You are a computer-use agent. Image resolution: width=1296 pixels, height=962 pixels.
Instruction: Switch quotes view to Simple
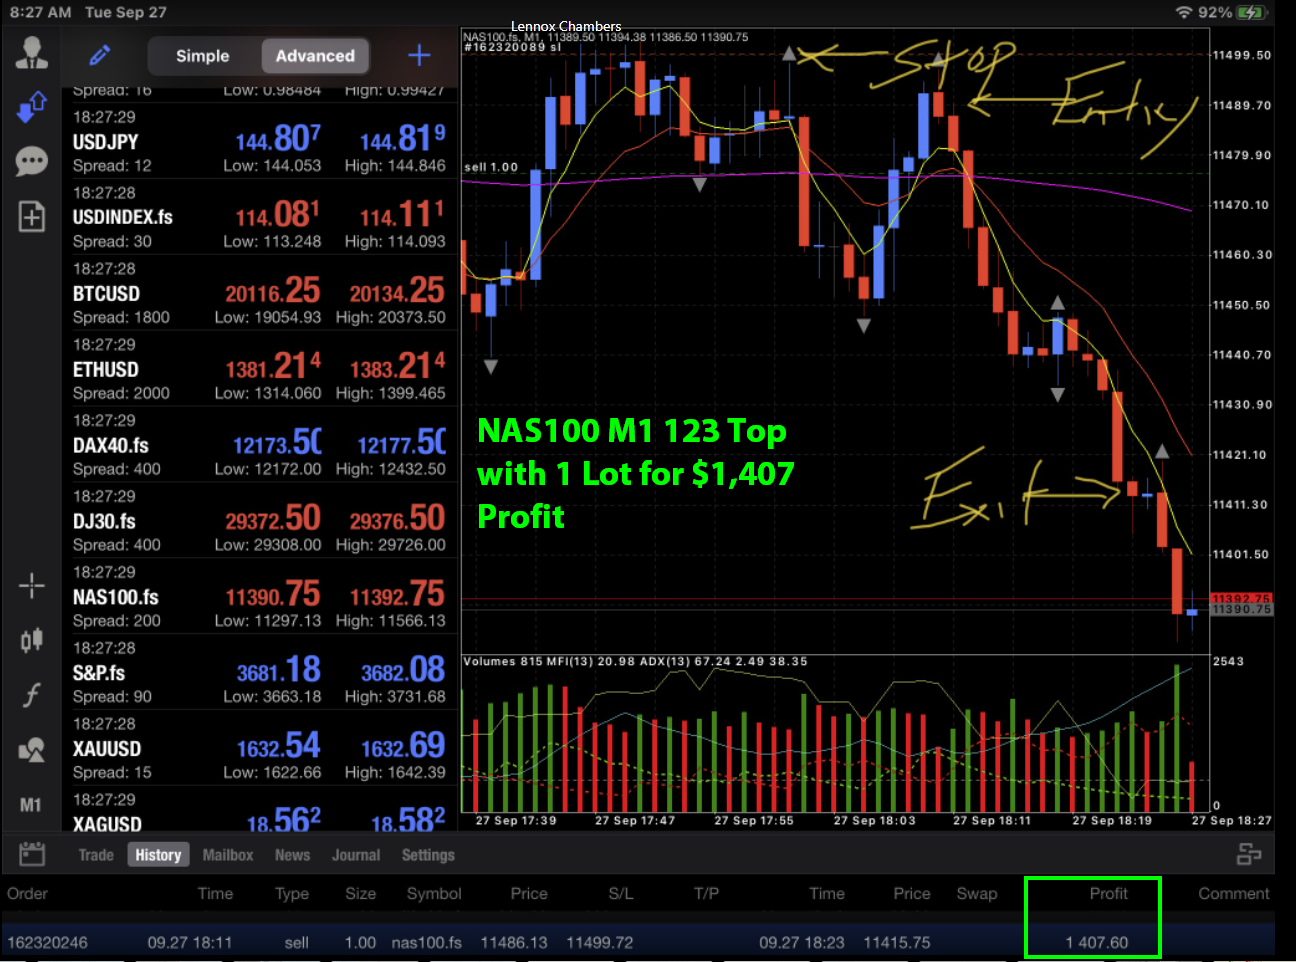[x=203, y=56]
